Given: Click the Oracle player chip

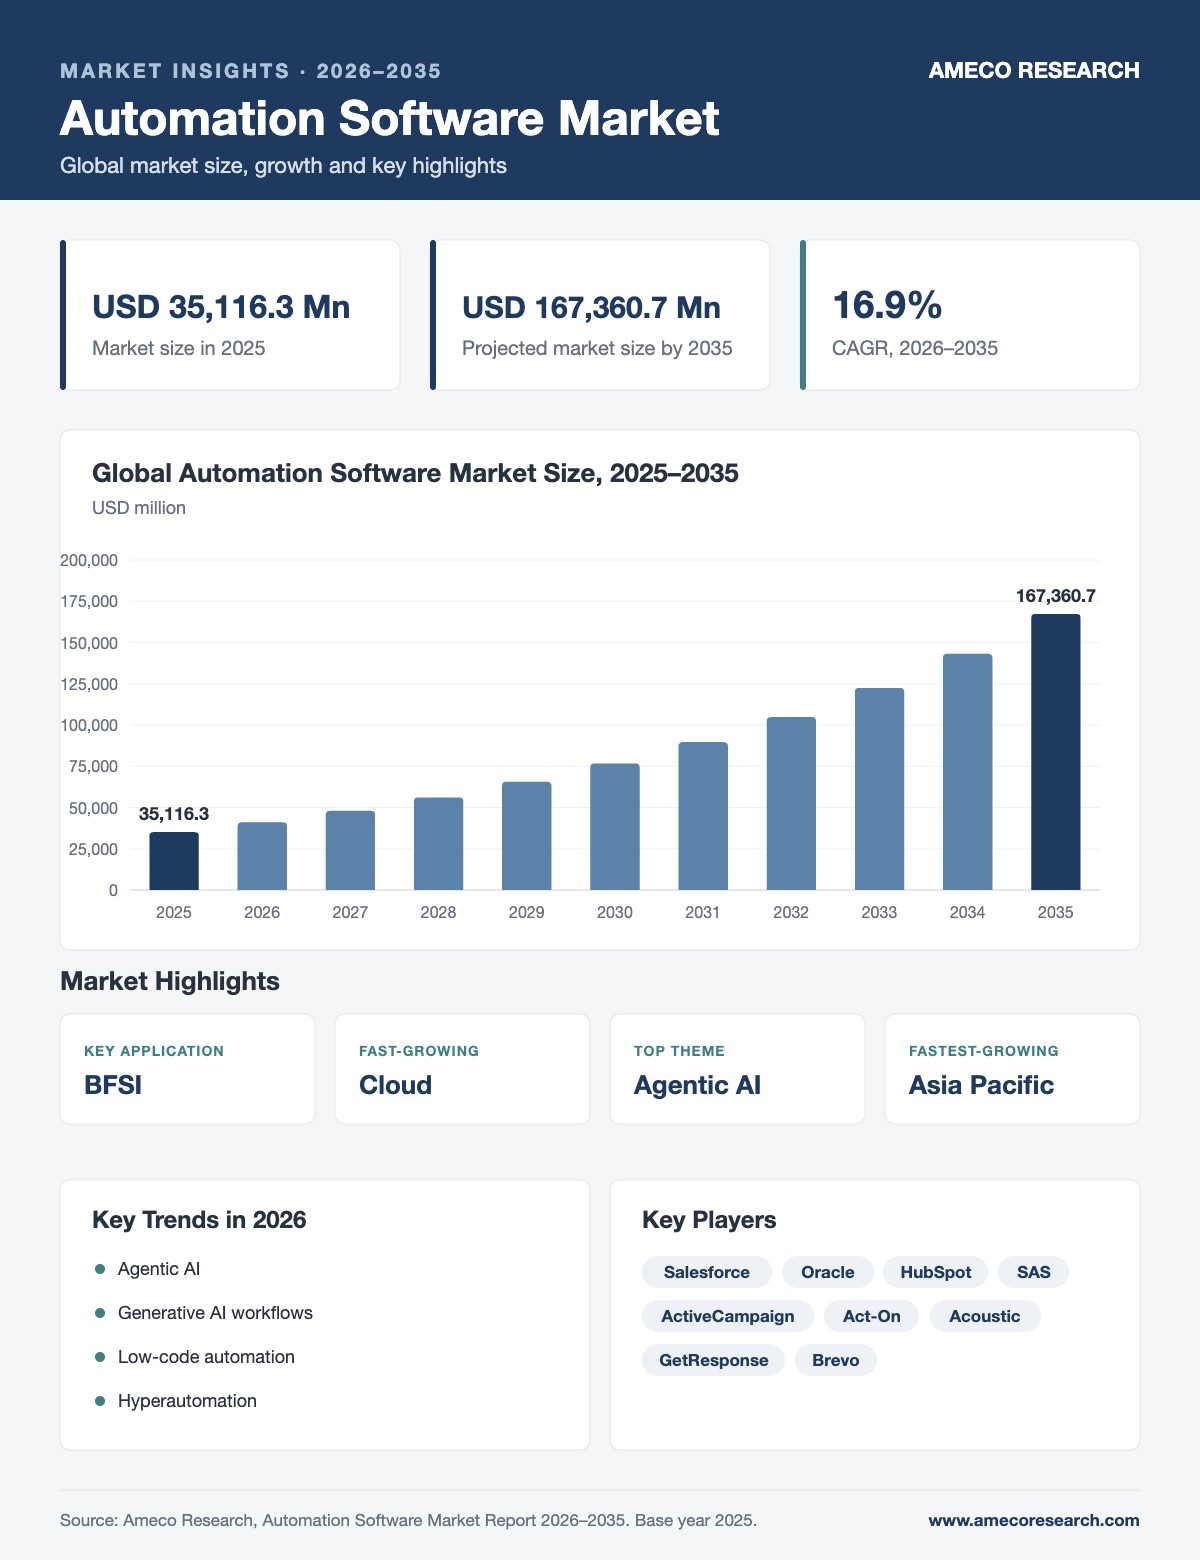Looking at the screenshot, I should point(828,1272).
